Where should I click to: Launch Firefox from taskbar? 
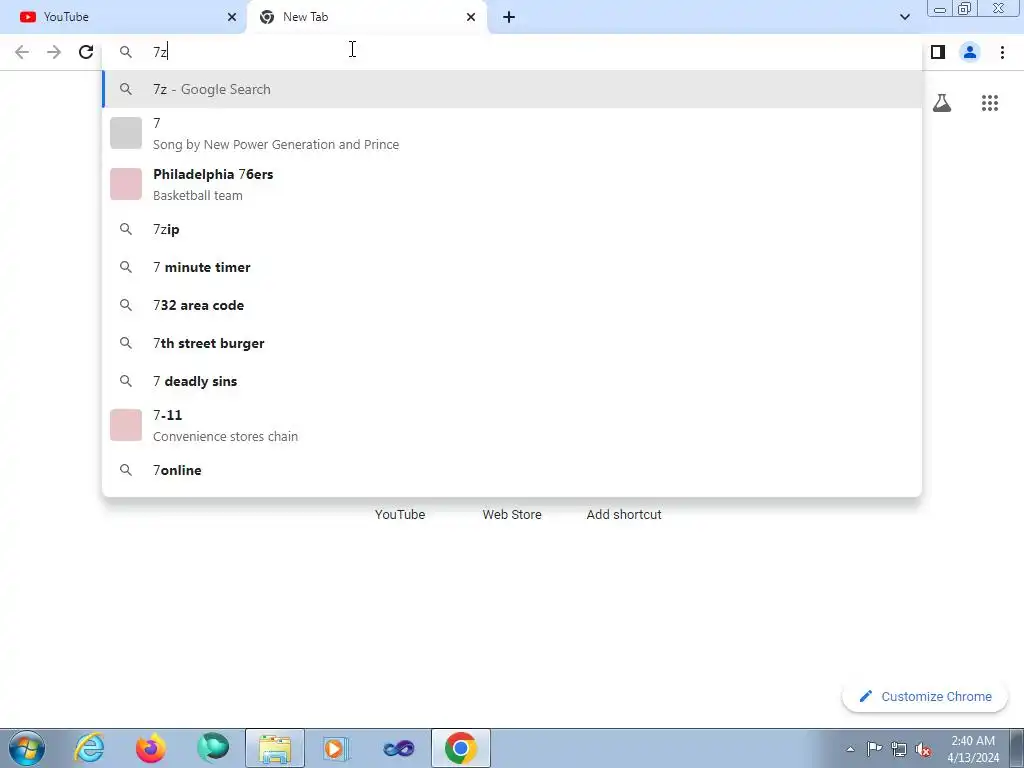click(150, 748)
